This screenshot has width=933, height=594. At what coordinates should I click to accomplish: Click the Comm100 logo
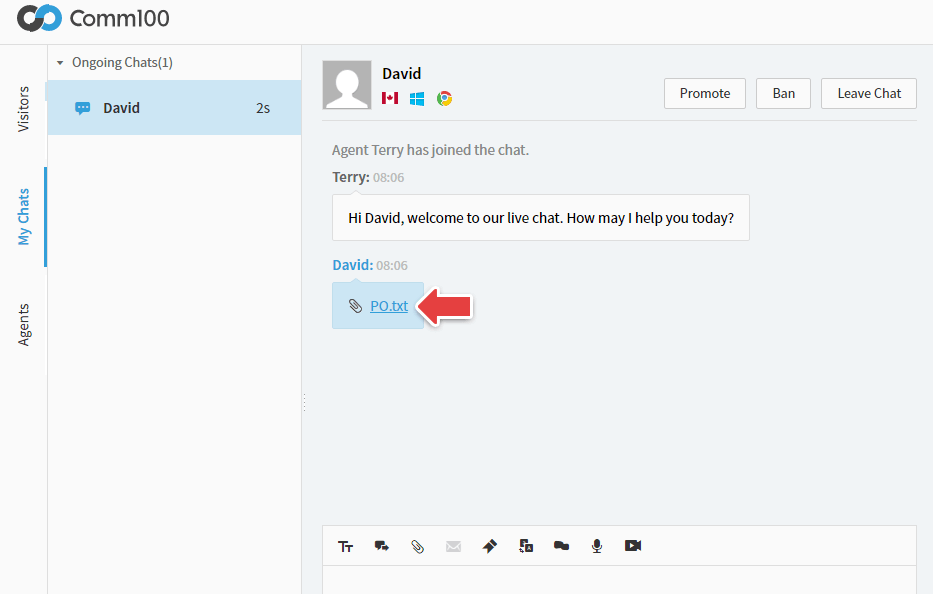pyautogui.click(x=92, y=18)
